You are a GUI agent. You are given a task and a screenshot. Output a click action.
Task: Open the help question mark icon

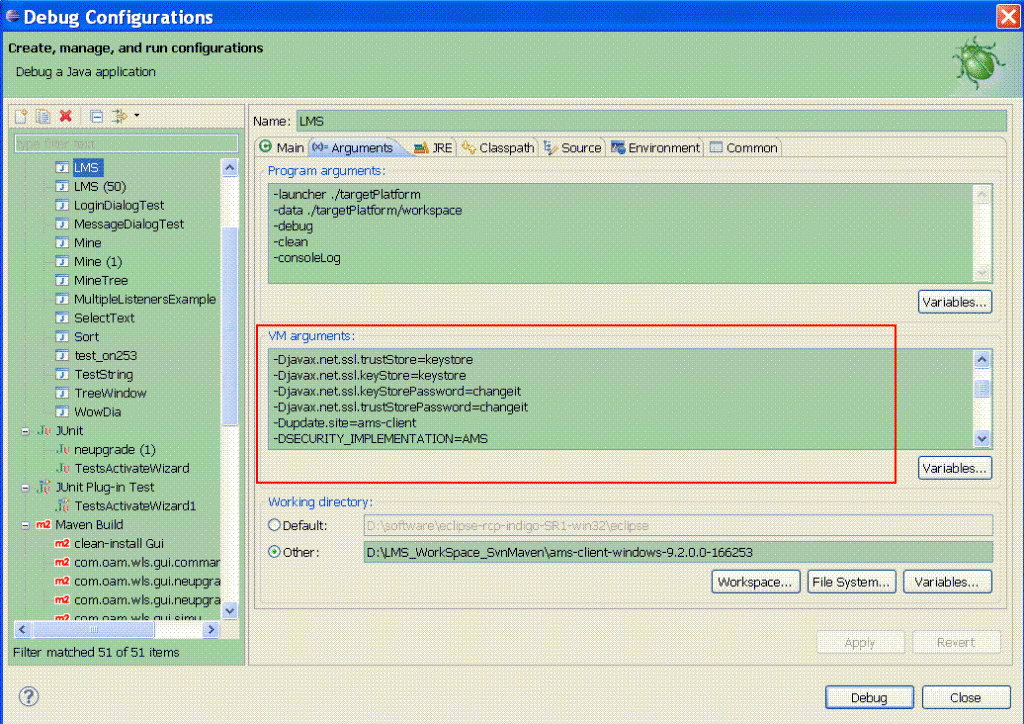click(x=29, y=696)
